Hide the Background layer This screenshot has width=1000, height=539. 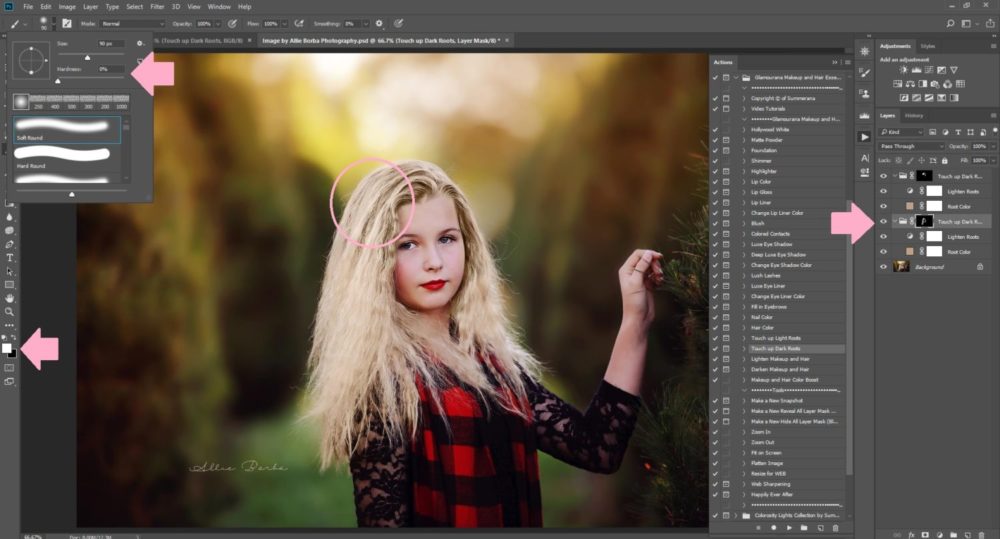coord(883,267)
